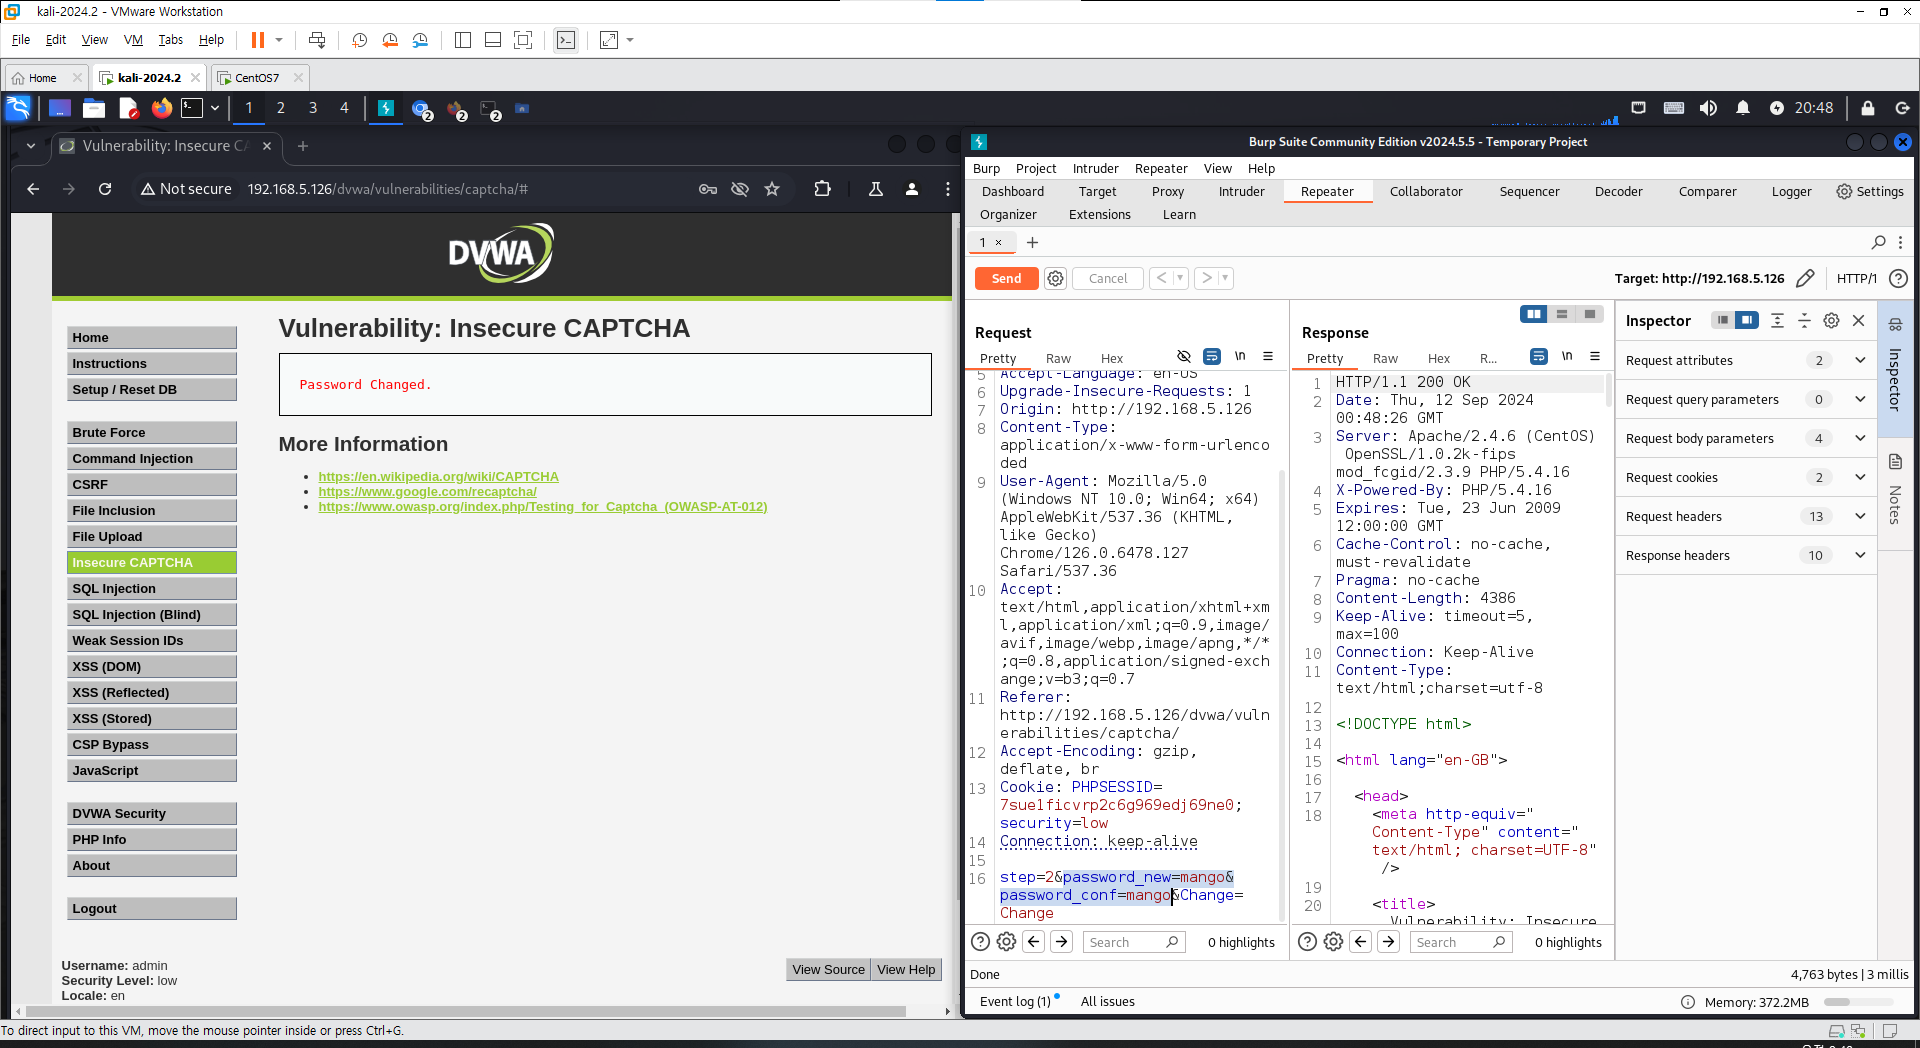Image resolution: width=1920 pixels, height=1048 pixels.
Task: Open browser extensions puzzle icon
Action: [x=822, y=189]
